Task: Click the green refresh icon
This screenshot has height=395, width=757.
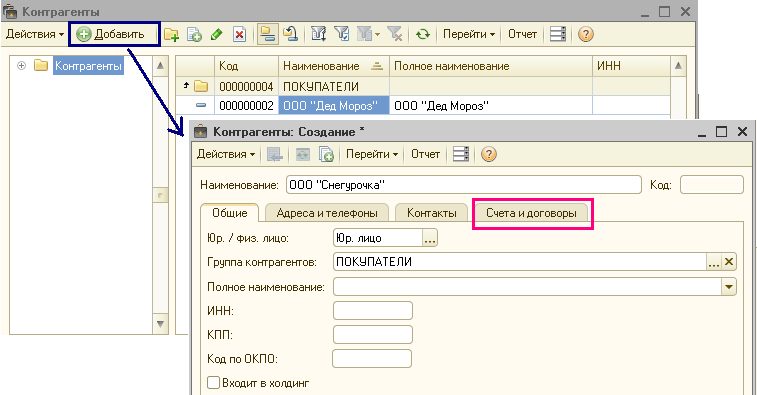Action: click(x=422, y=34)
